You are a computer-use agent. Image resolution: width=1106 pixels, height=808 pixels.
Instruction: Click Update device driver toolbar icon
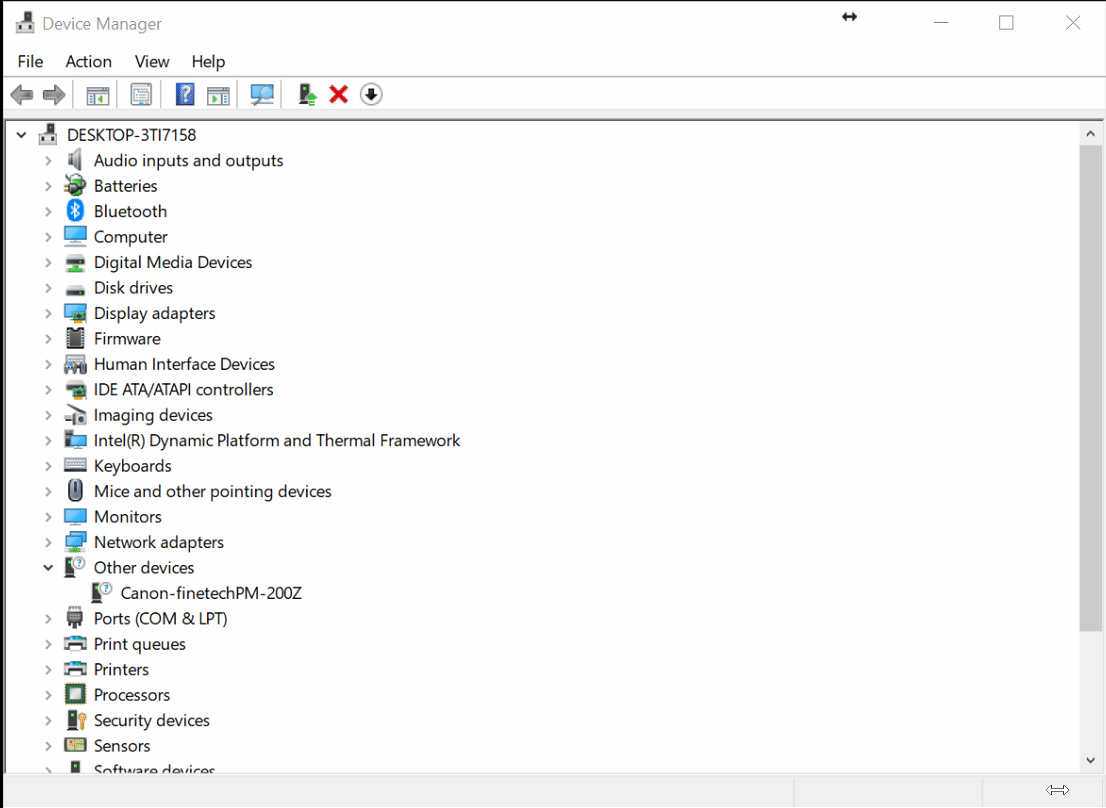[307, 94]
